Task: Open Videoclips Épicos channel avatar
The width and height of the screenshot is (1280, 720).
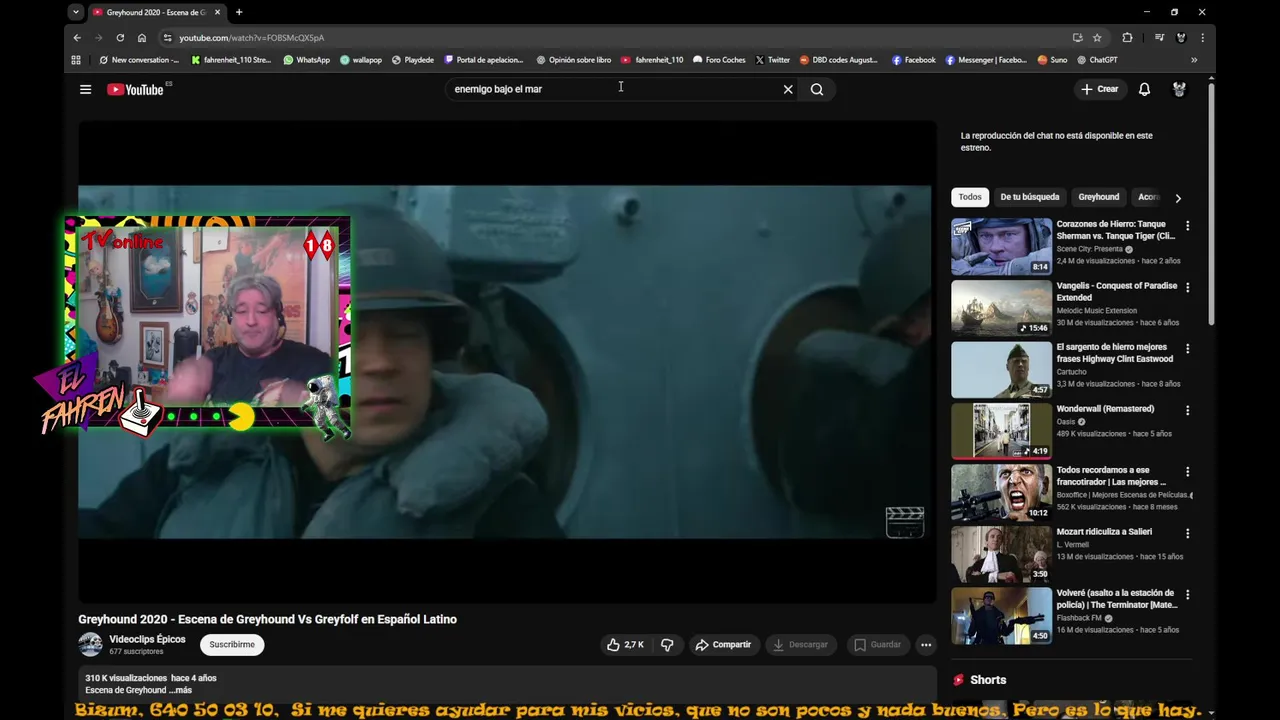Action: (x=90, y=645)
